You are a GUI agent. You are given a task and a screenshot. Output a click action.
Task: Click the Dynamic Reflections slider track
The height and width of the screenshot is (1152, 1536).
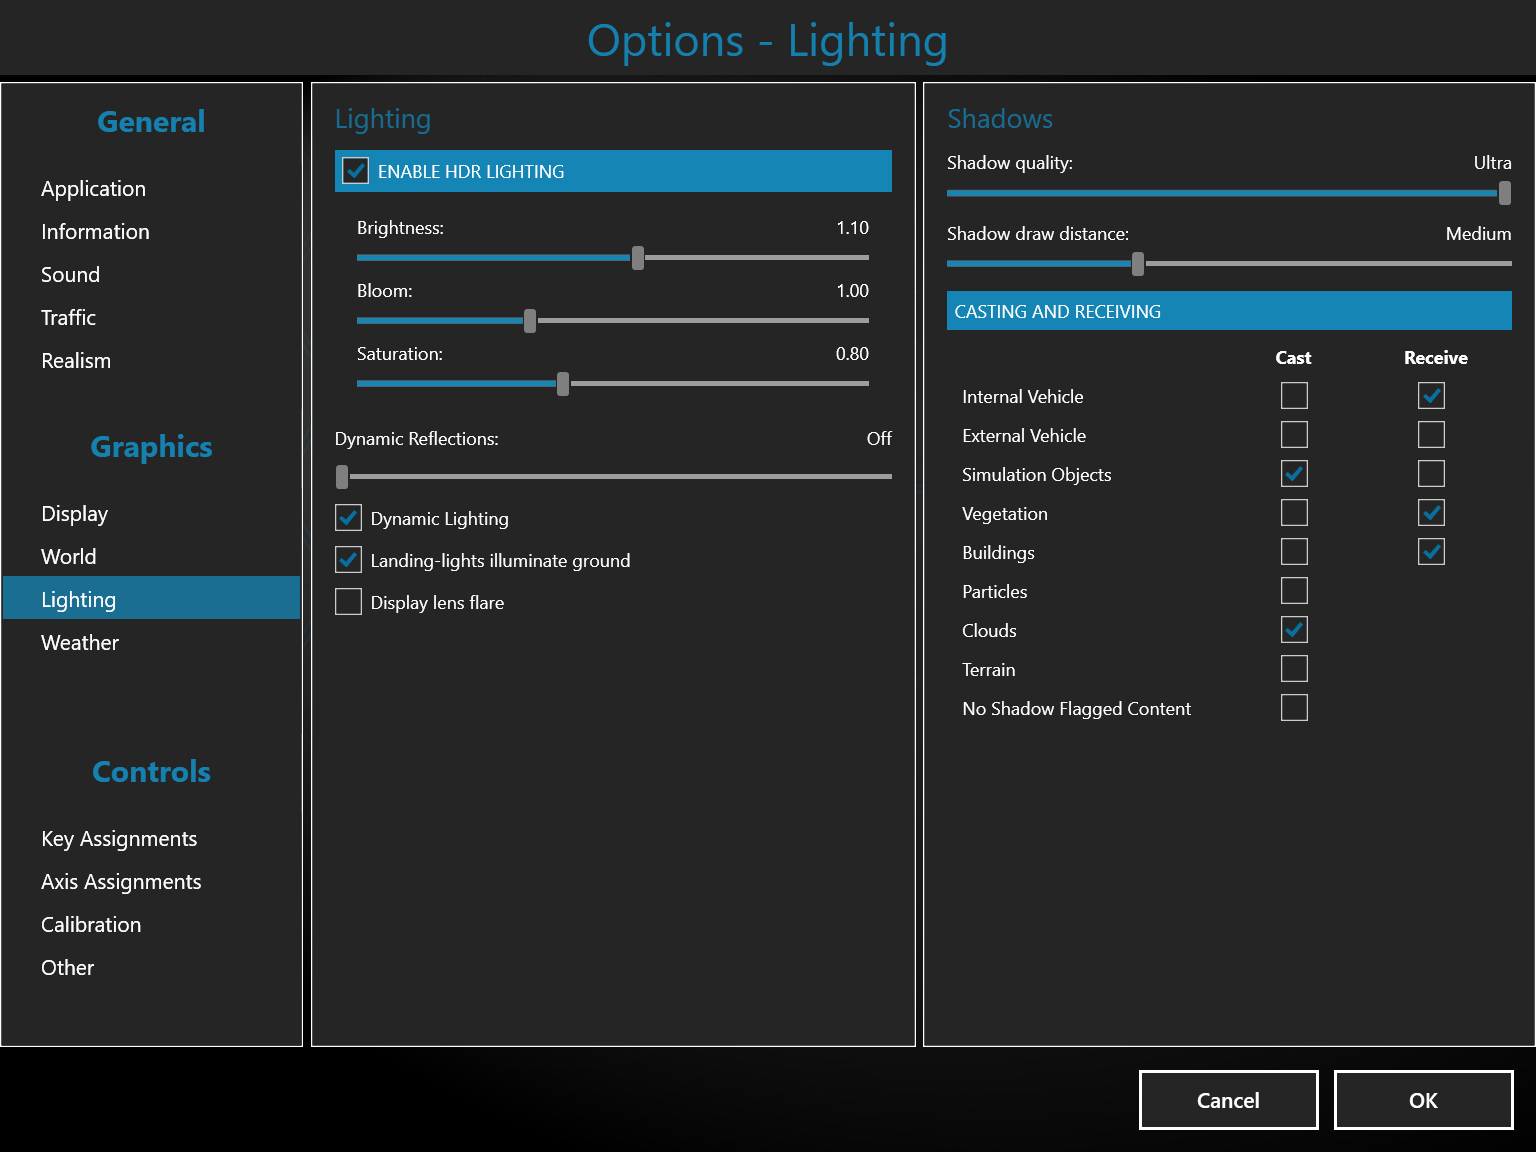coord(620,477)
